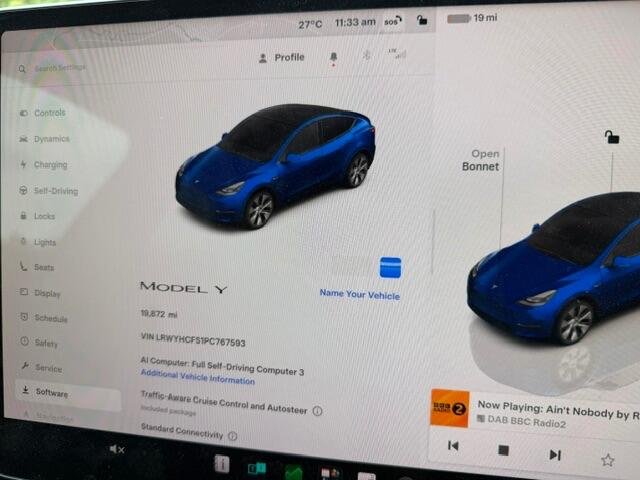
Task: Tap the 19,872 mi odometer reading
Action: tap(159, 314)
